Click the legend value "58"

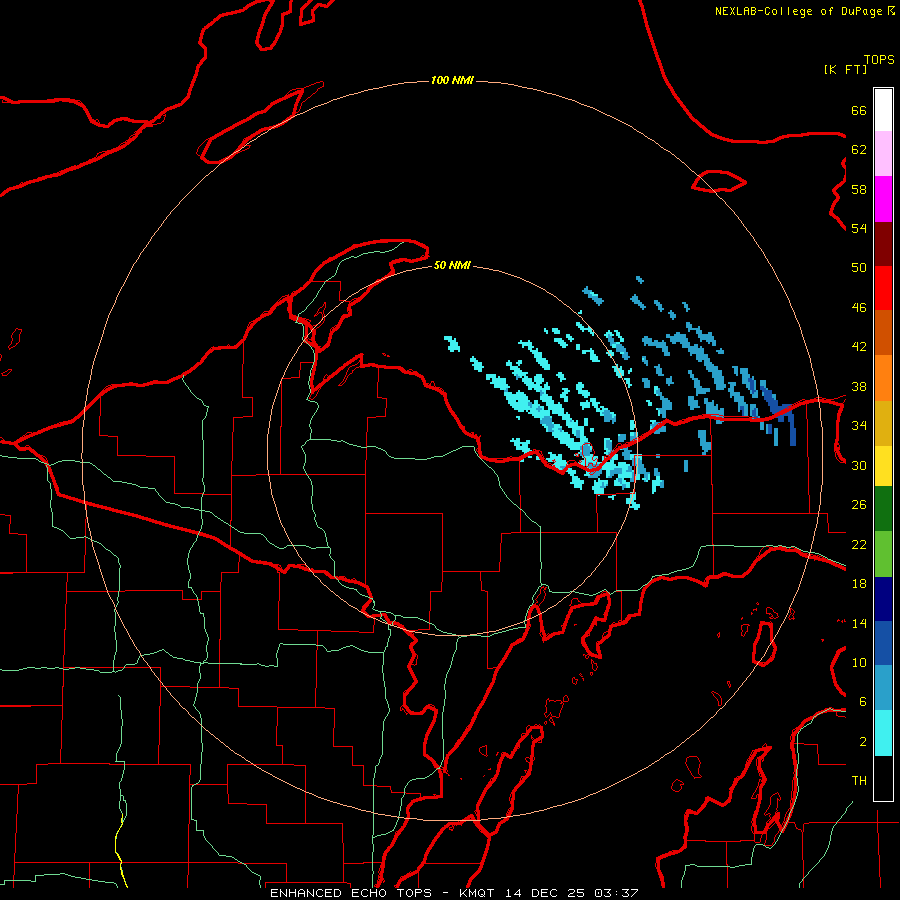[x=859, y=189]
